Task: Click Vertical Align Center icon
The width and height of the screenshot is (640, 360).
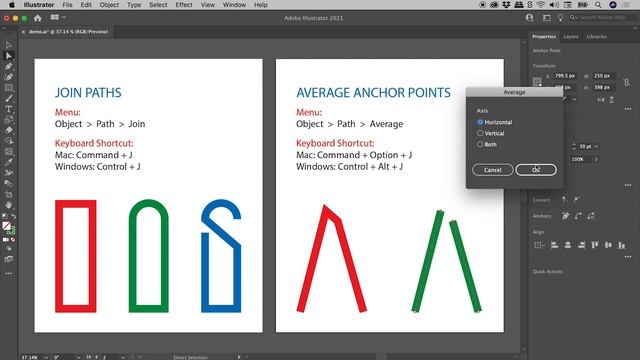Action: pos(608,245)
